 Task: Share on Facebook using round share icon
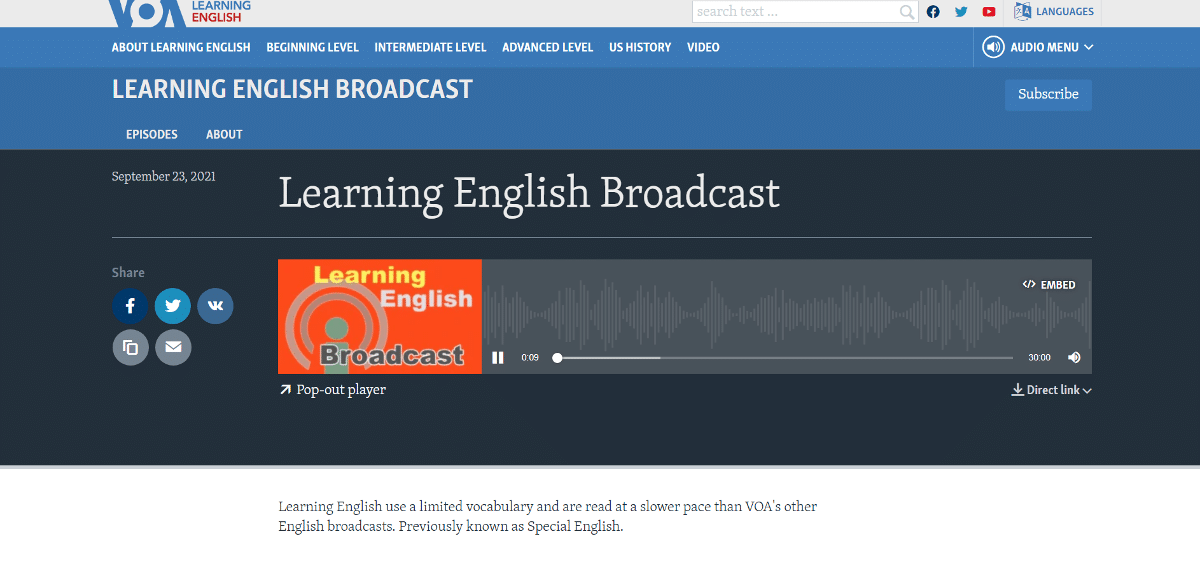(x=130, y=306)
